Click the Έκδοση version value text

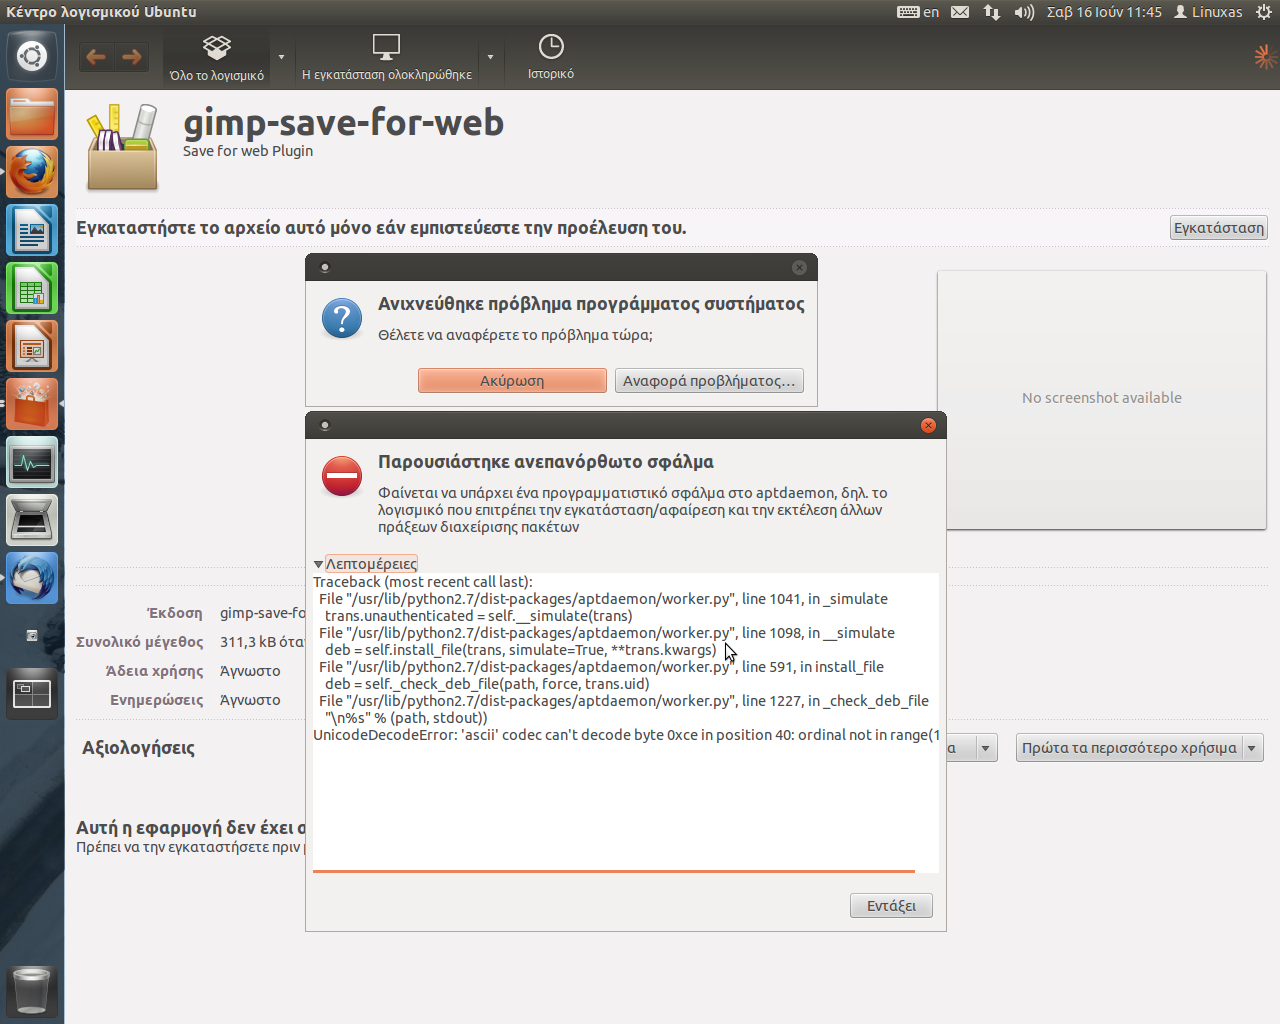tap(263, 613)
